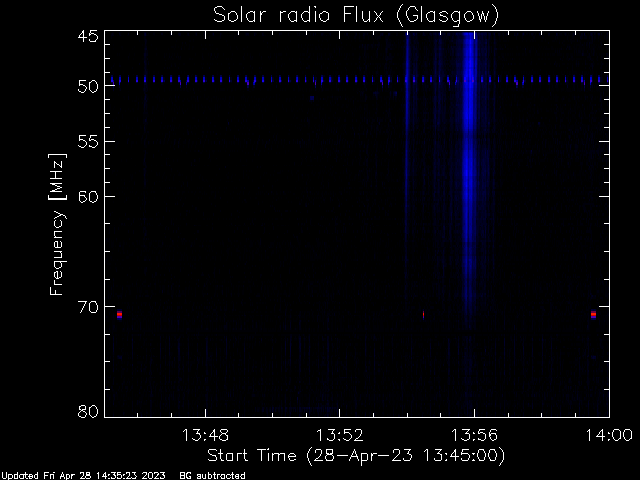This screenshot has height=480, width=640.
Task: Click the 'Start Time (28-Apr-23 13:45:00)' label
Action: (356, 456)
